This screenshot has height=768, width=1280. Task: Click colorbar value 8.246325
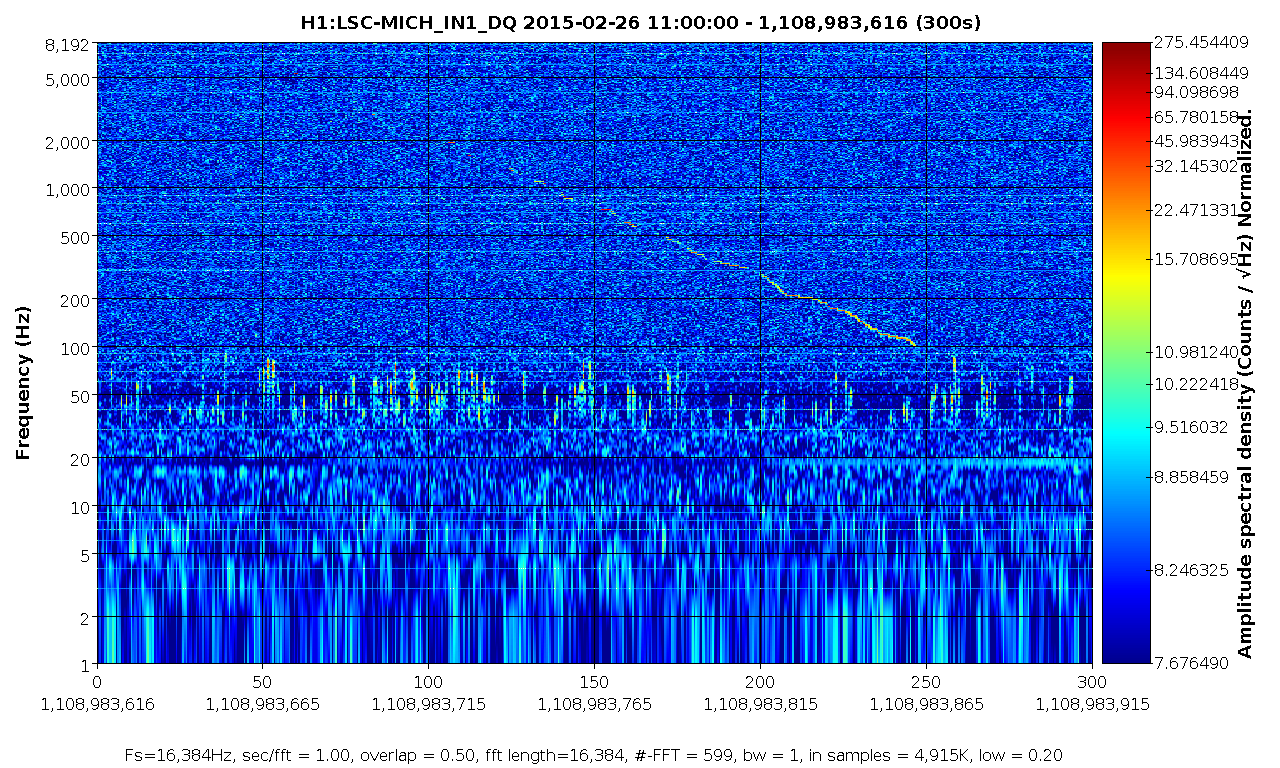[1192, 570]
